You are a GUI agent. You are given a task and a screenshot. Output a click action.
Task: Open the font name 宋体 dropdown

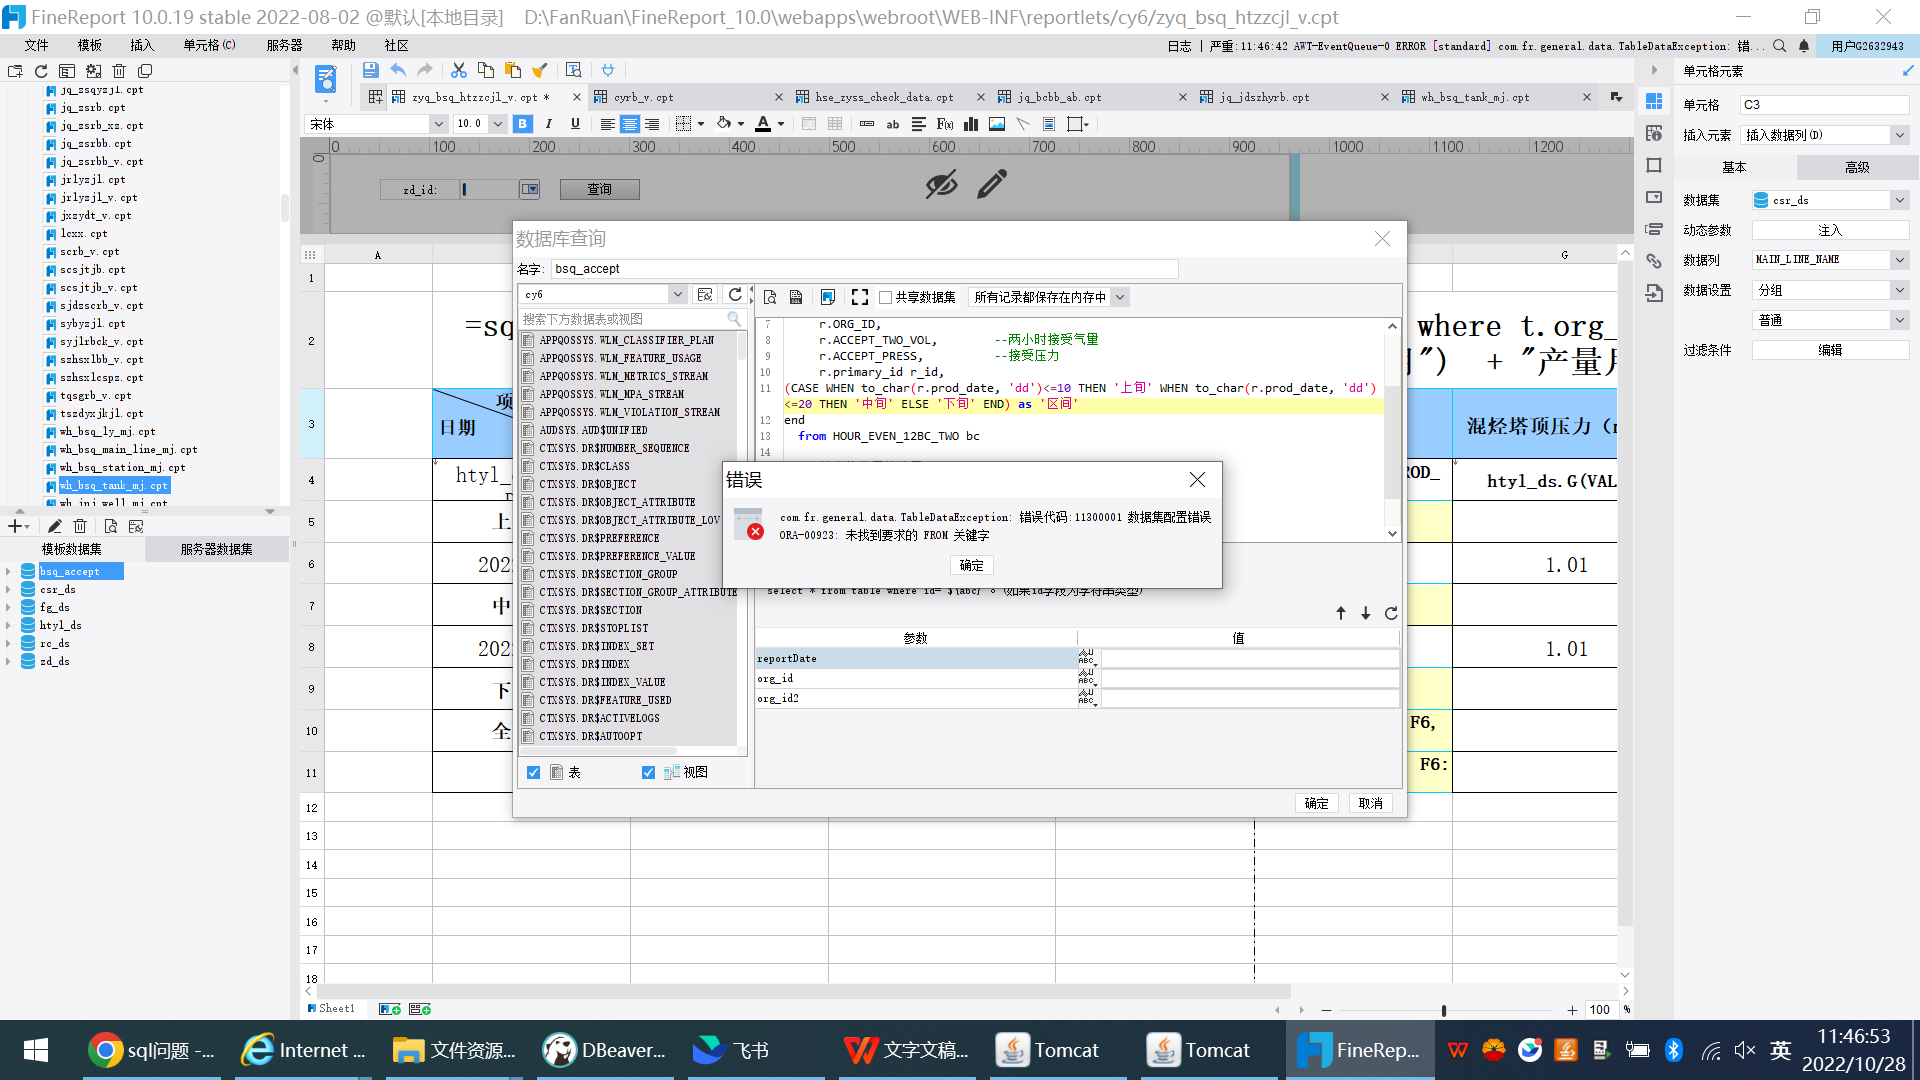click(438, 124)
